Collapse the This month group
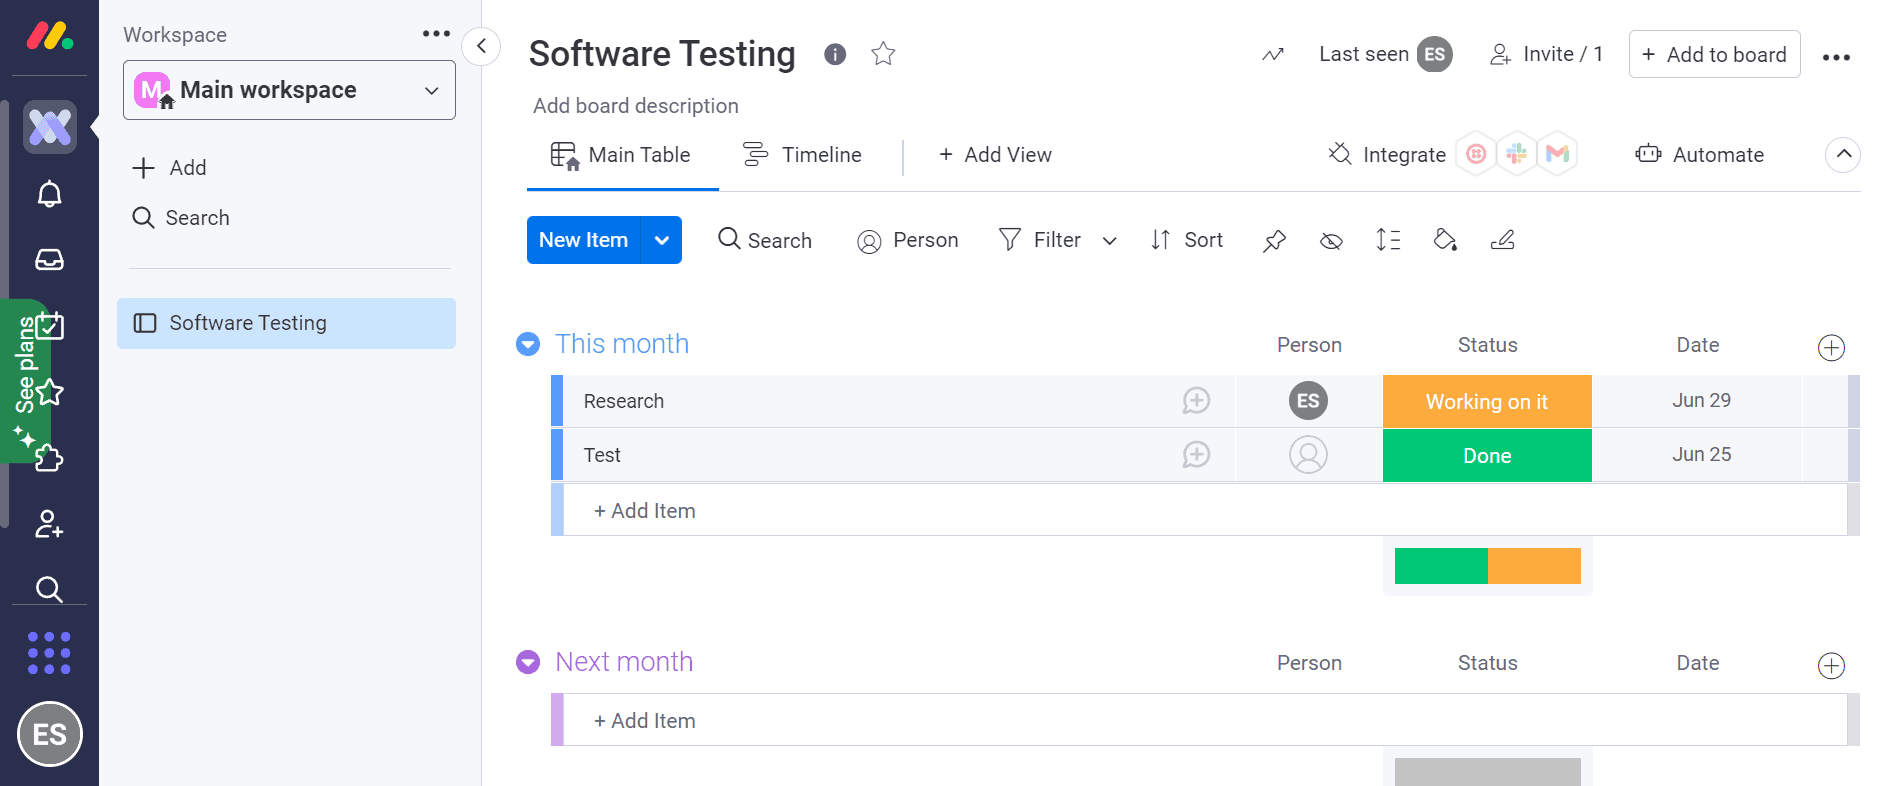 click(528, 344)
